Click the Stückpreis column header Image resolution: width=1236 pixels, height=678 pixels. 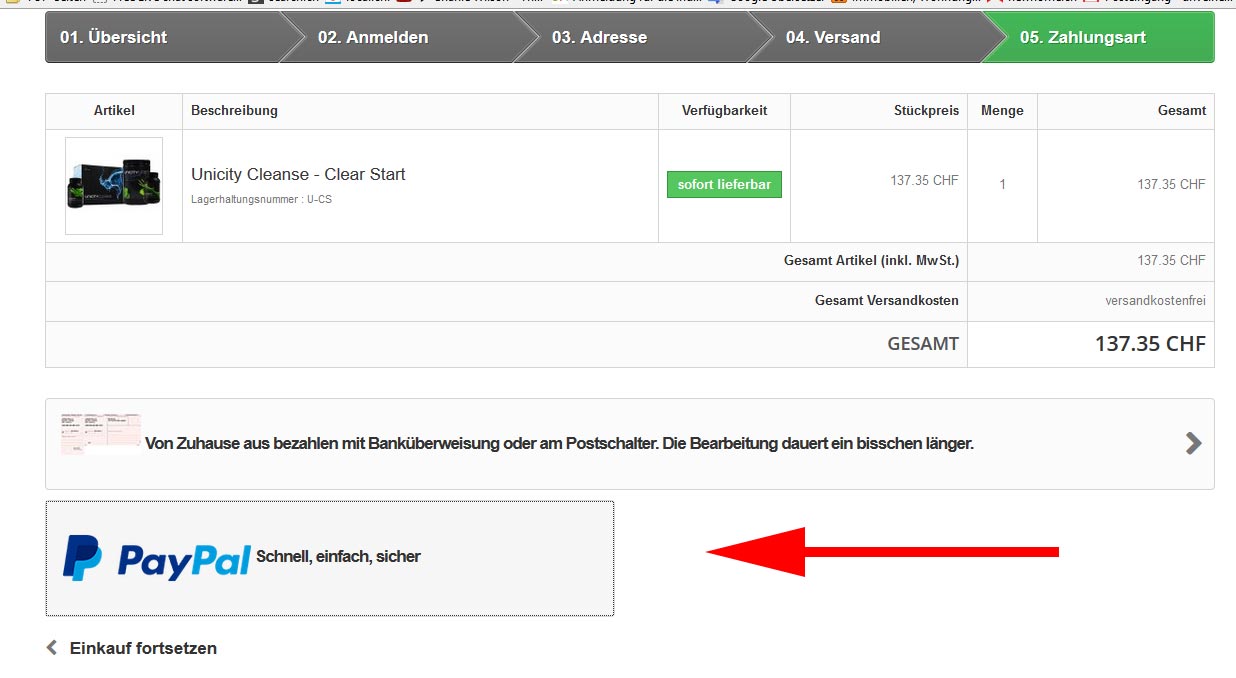926,111
